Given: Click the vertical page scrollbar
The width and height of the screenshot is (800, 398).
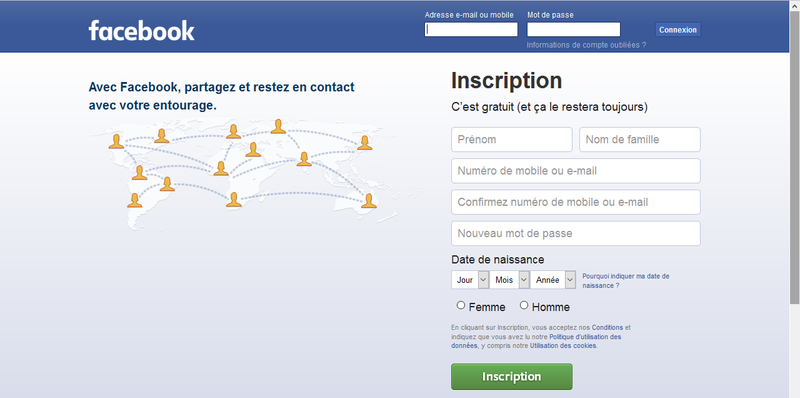Looking at the screenshot, I should 794,199.
